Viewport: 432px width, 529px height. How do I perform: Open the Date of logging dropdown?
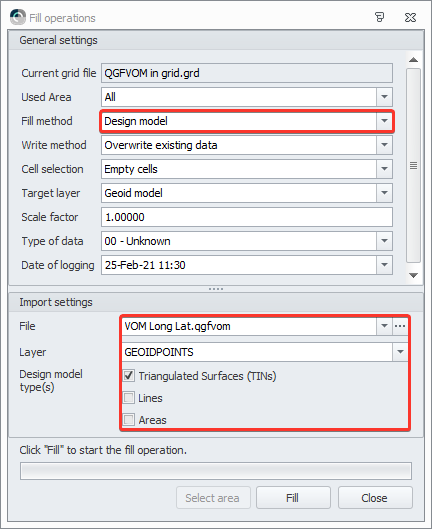tap(384, 265)
